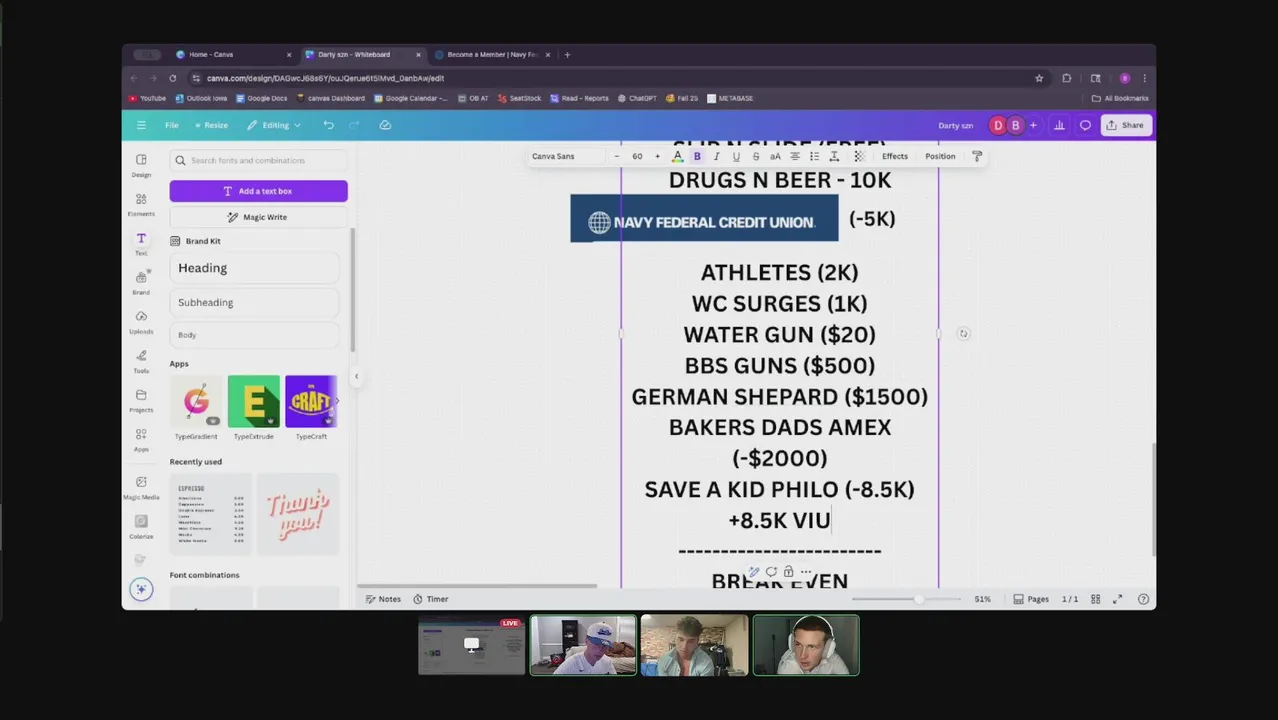1278x720 pixels.
Task: Open the 51% zoom level dropdown
Action: point(982,599)
